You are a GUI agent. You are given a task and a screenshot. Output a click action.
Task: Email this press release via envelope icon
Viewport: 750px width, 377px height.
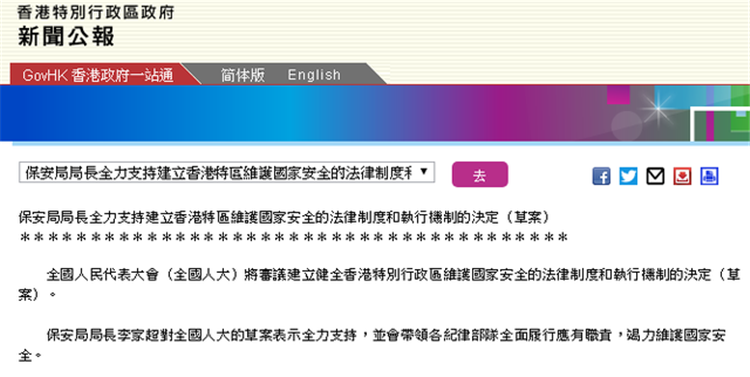coord(655,176)
